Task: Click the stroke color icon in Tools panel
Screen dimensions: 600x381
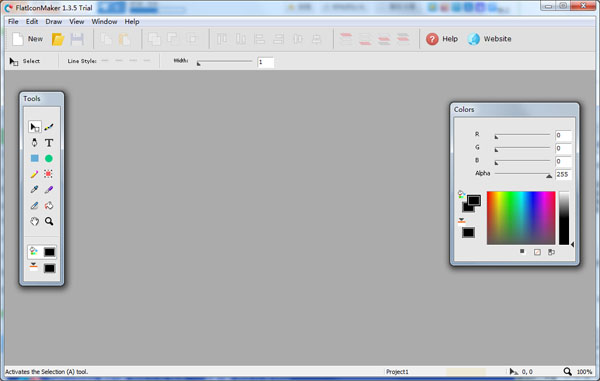Action: (34, 267)
